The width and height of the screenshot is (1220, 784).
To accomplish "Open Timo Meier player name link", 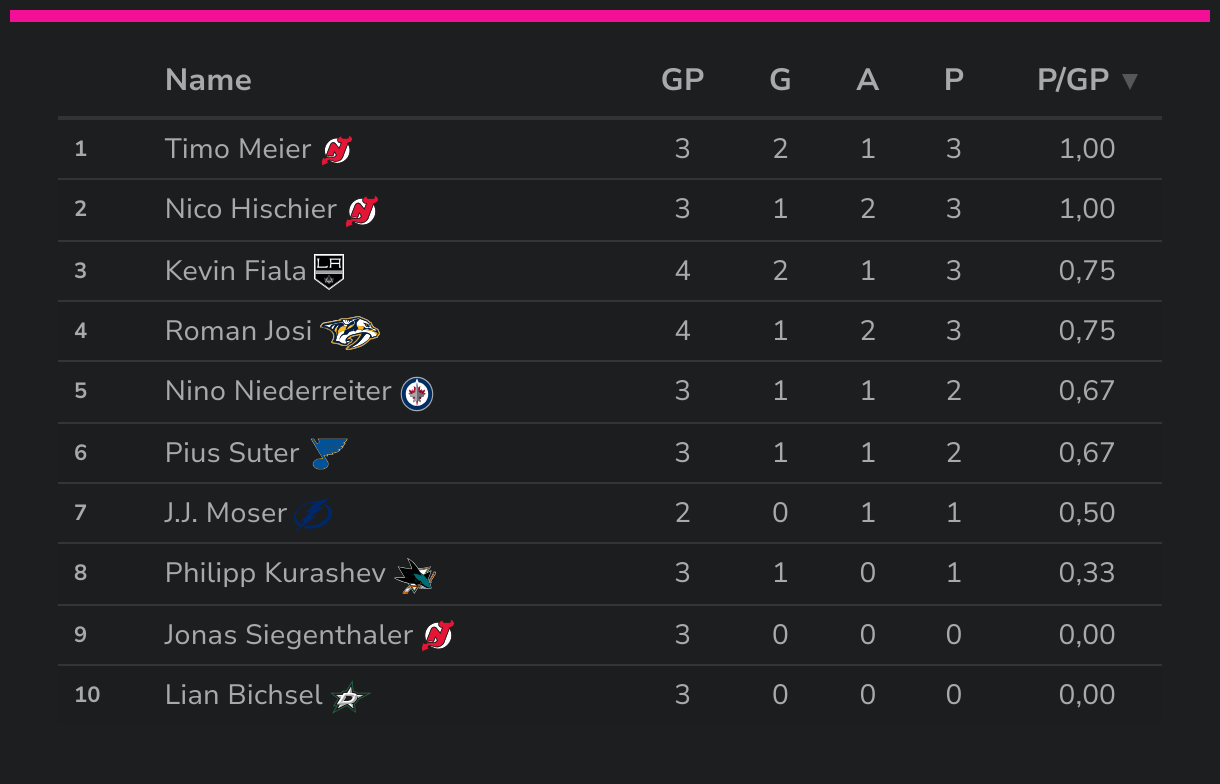I will 238,149.
